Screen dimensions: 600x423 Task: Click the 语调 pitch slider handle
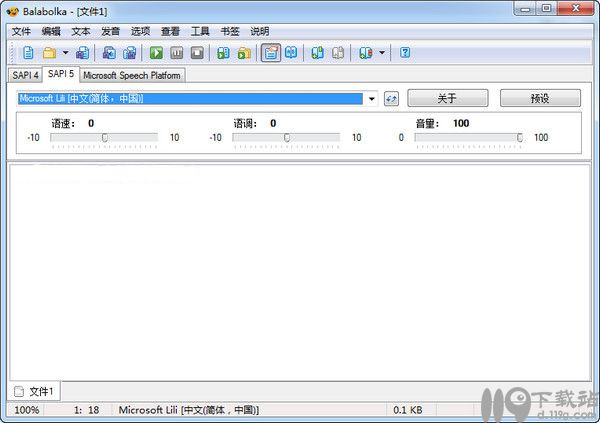(287, 137)
